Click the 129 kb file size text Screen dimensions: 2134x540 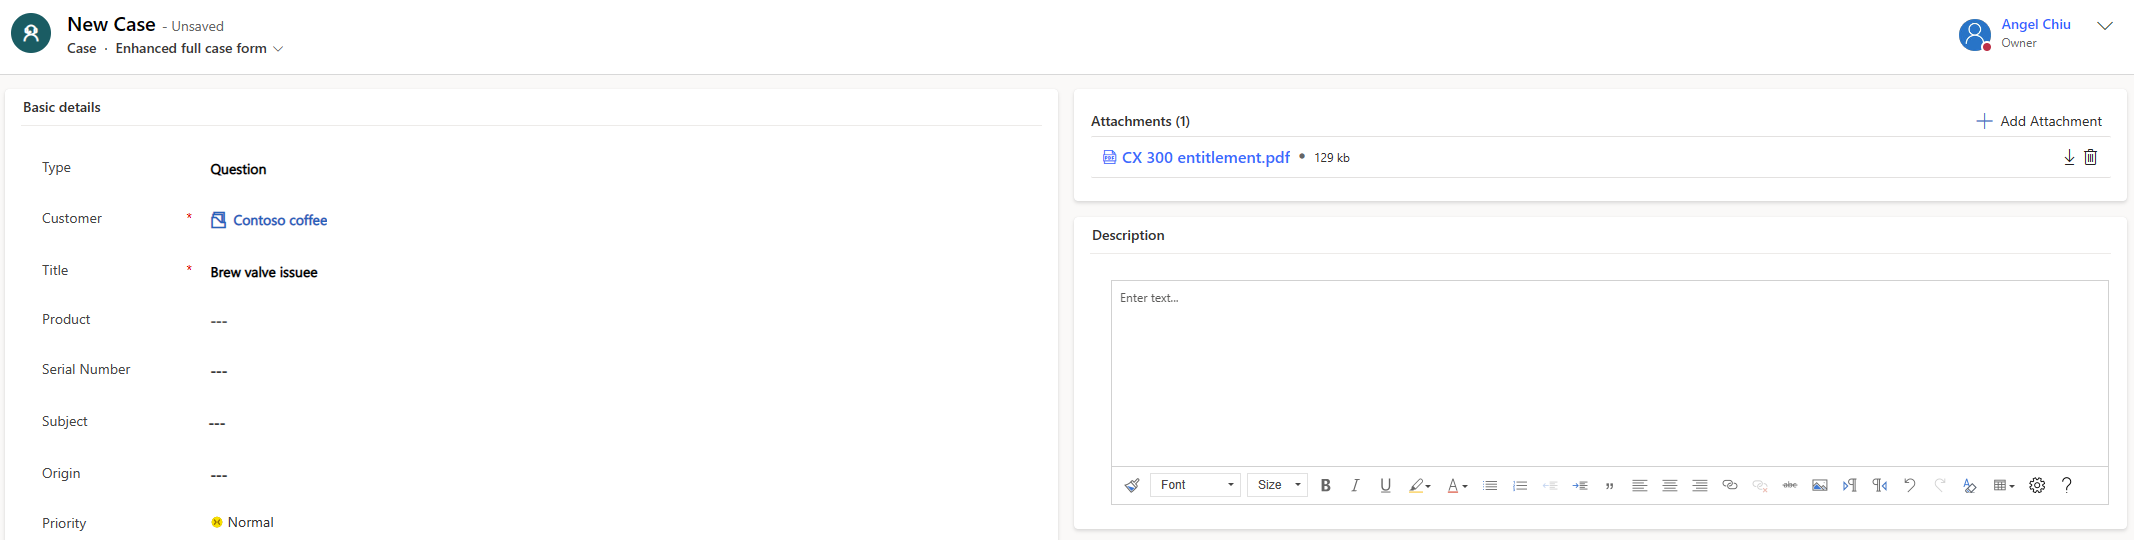coord(1332,158)
